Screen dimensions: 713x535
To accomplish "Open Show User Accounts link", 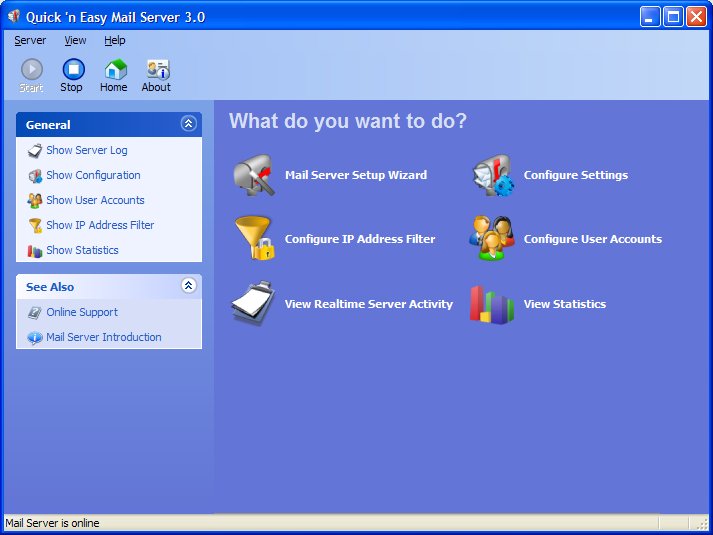I will 95,200.
